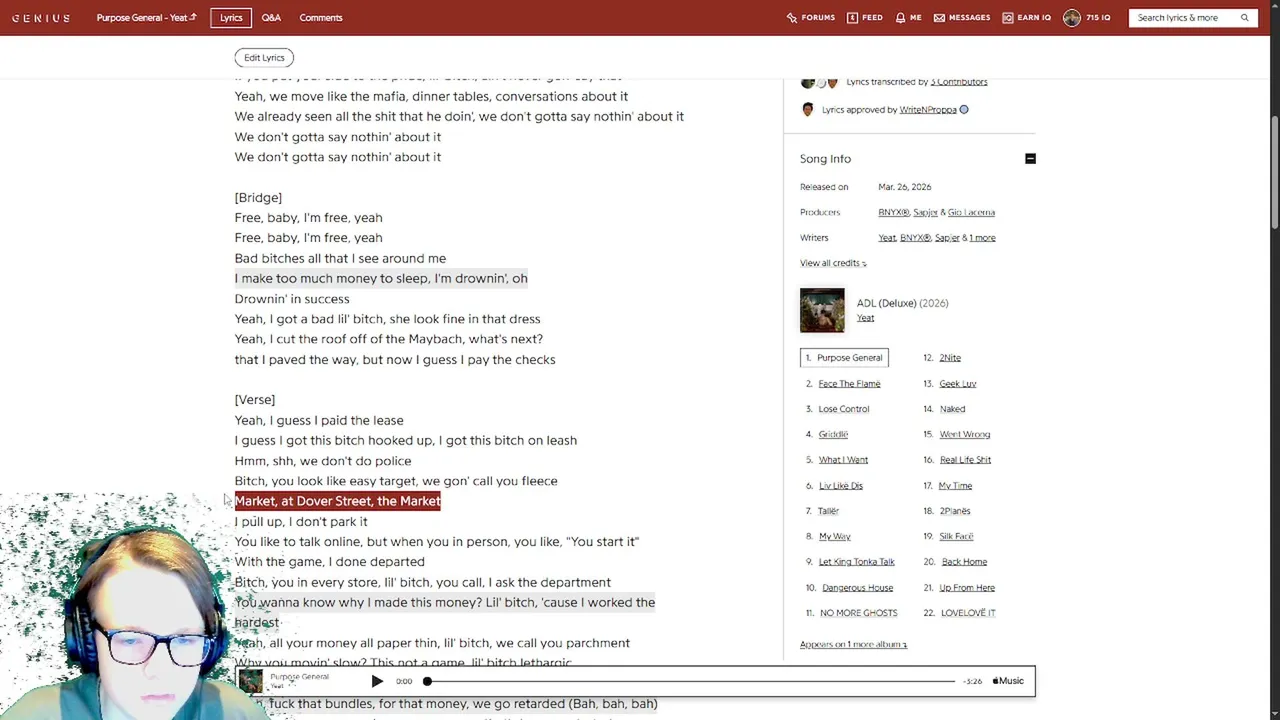Open track 15 Went Wrong
Image resolution: width=1280 pixels, height=720 pixels.
[965, 435]
